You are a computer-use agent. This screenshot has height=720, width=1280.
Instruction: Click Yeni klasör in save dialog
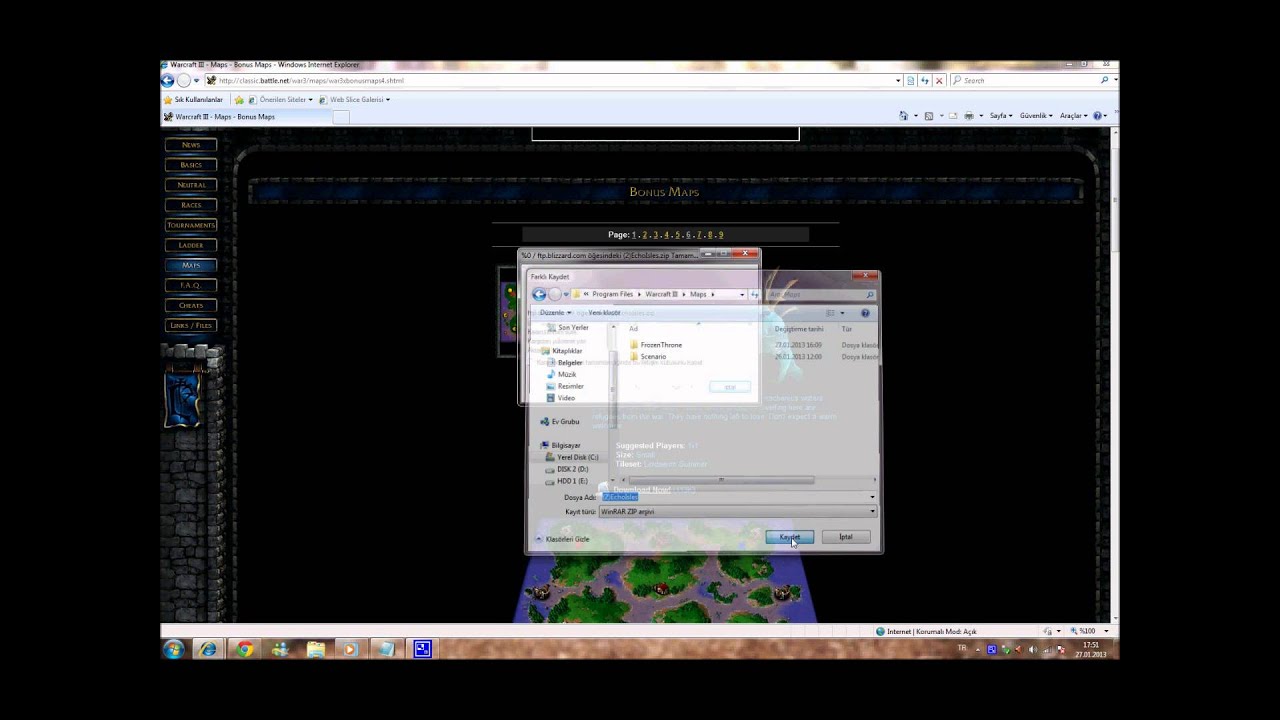point(604,313)
